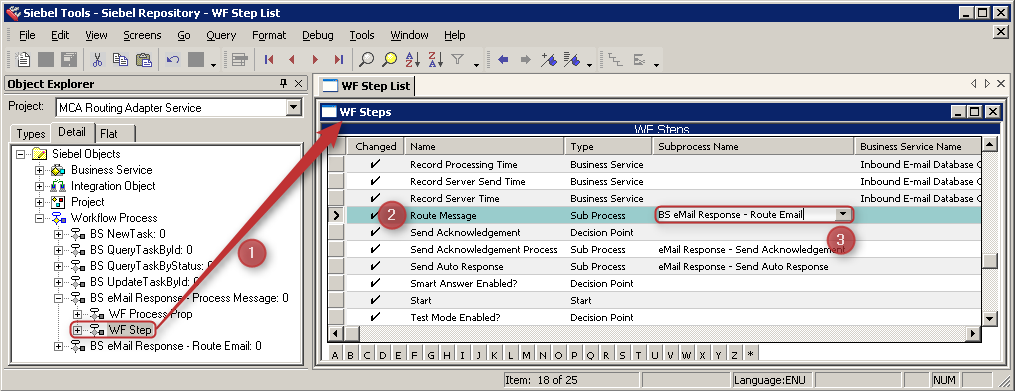The width and height of the screenshot is (1015, 391).
Task: Go to previous record arrow
Action: (292, 60)
